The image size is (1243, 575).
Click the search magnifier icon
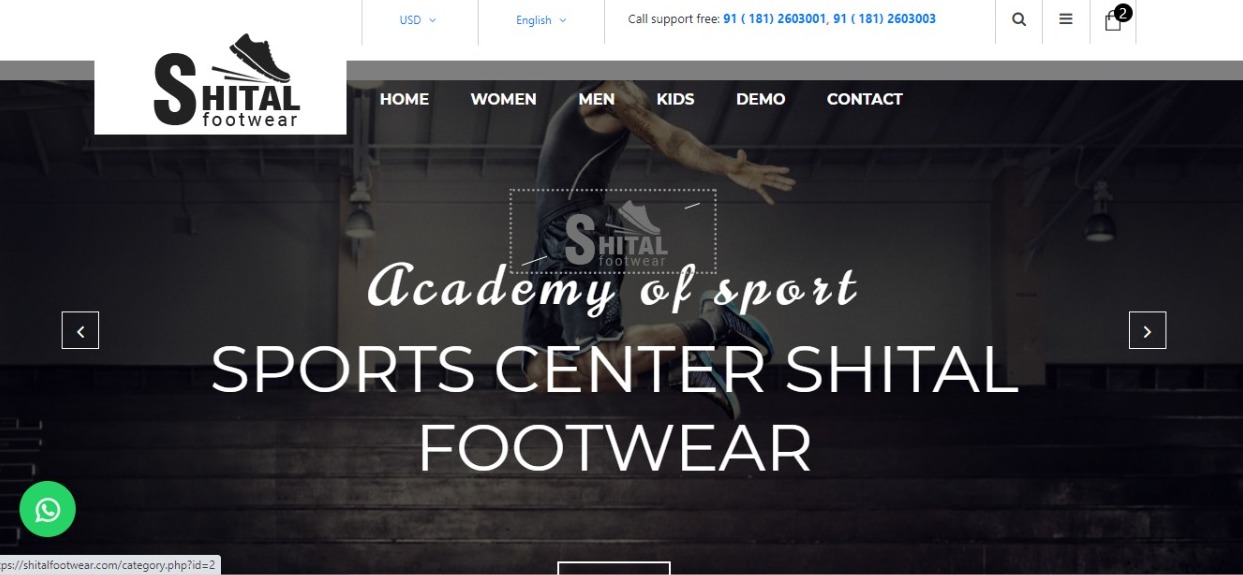tap(1018, 19)
